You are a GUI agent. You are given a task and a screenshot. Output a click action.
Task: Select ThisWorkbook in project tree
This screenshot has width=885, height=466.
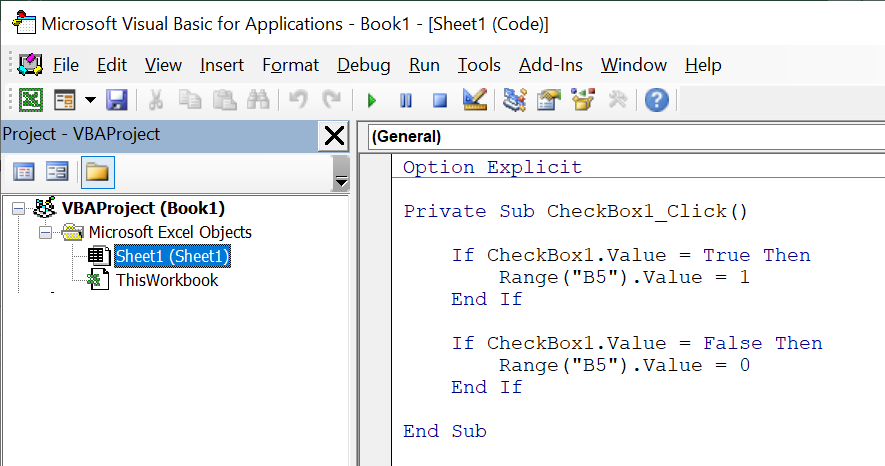167,280
